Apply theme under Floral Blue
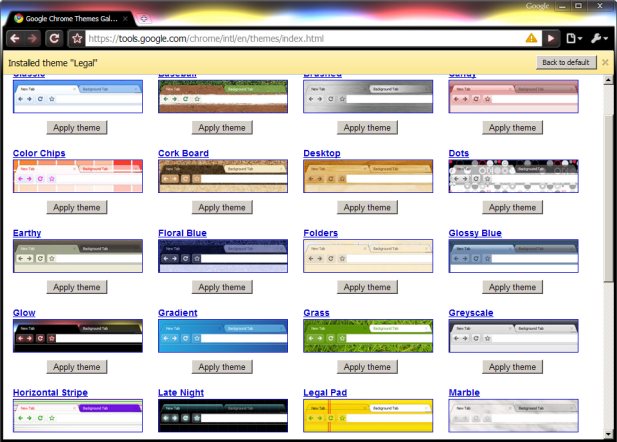 point(222,287)
